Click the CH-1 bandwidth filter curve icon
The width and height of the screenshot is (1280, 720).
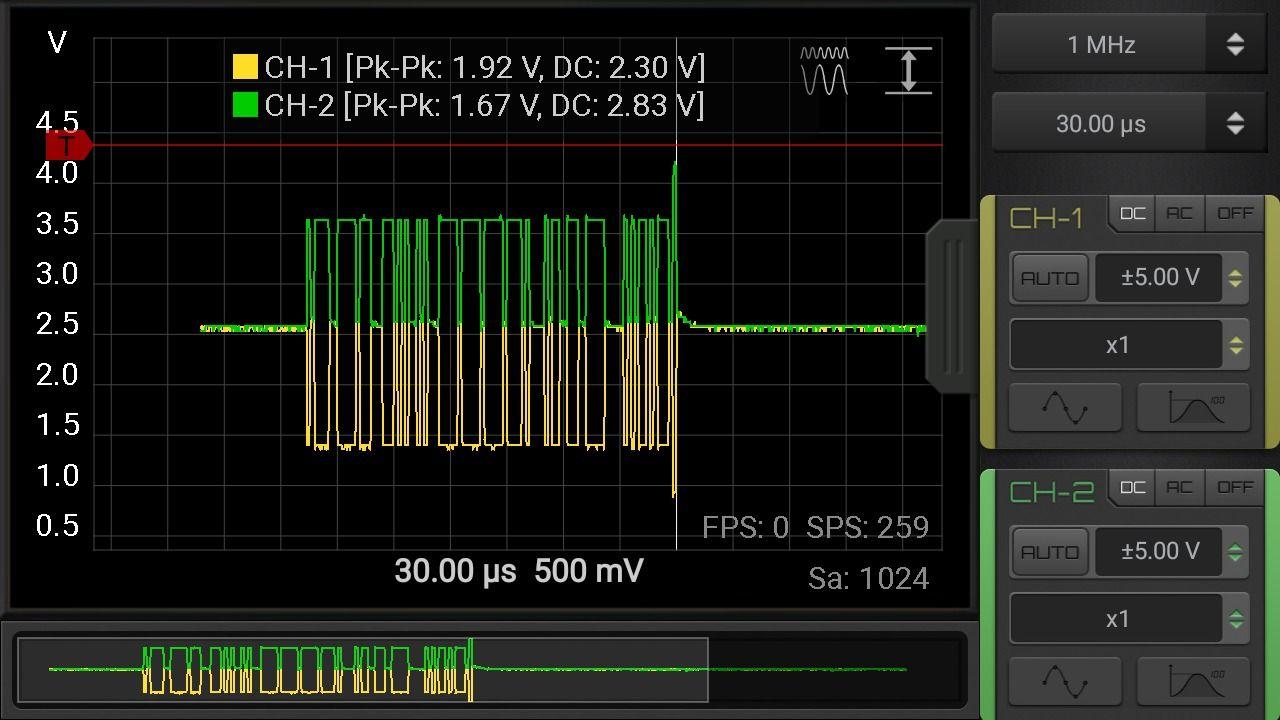click(x=1194, y=407)
